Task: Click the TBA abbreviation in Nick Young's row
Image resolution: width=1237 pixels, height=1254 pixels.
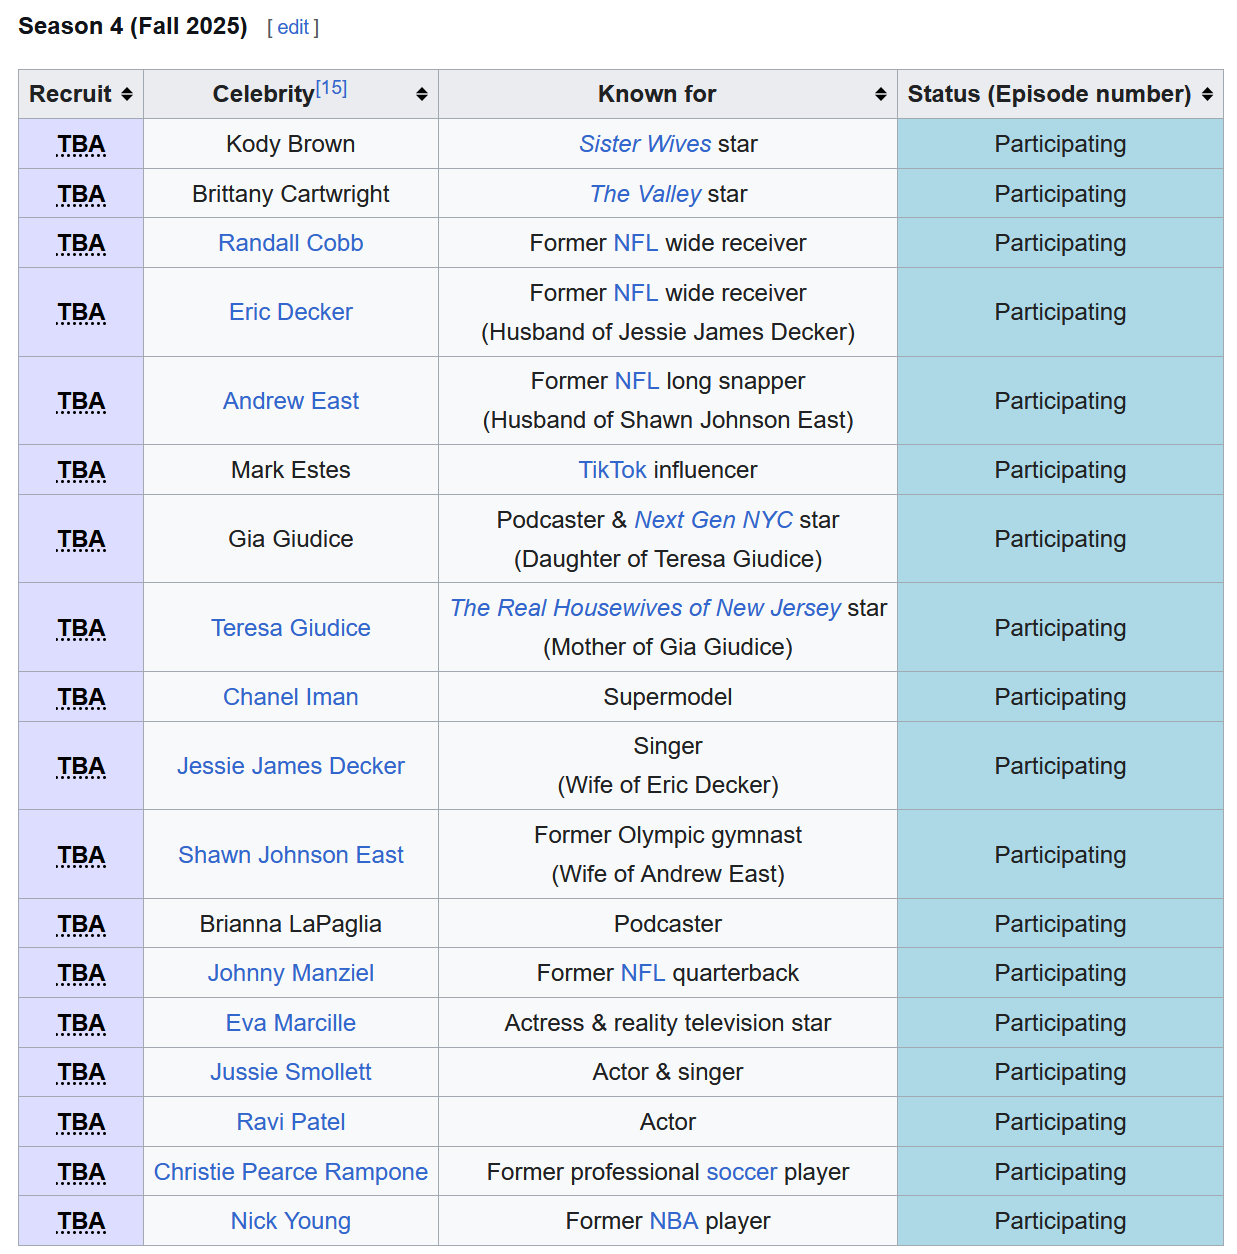Action: (x=81, y=1221)
